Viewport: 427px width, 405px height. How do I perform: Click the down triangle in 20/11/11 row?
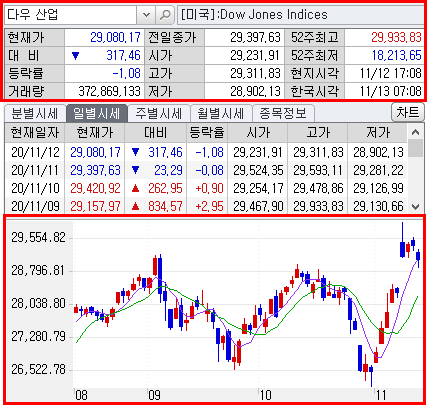coord(135,170)
